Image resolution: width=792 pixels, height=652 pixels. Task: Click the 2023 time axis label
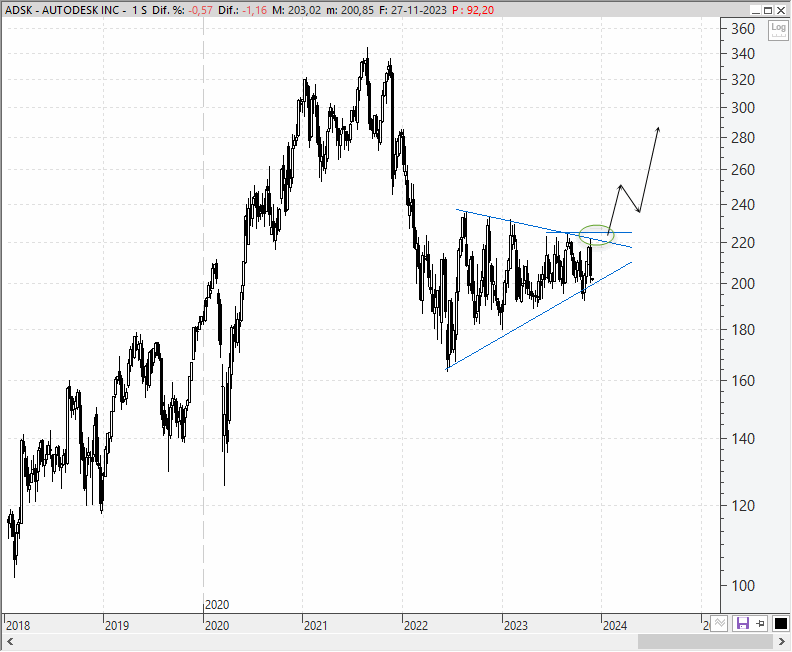[516, 626]
